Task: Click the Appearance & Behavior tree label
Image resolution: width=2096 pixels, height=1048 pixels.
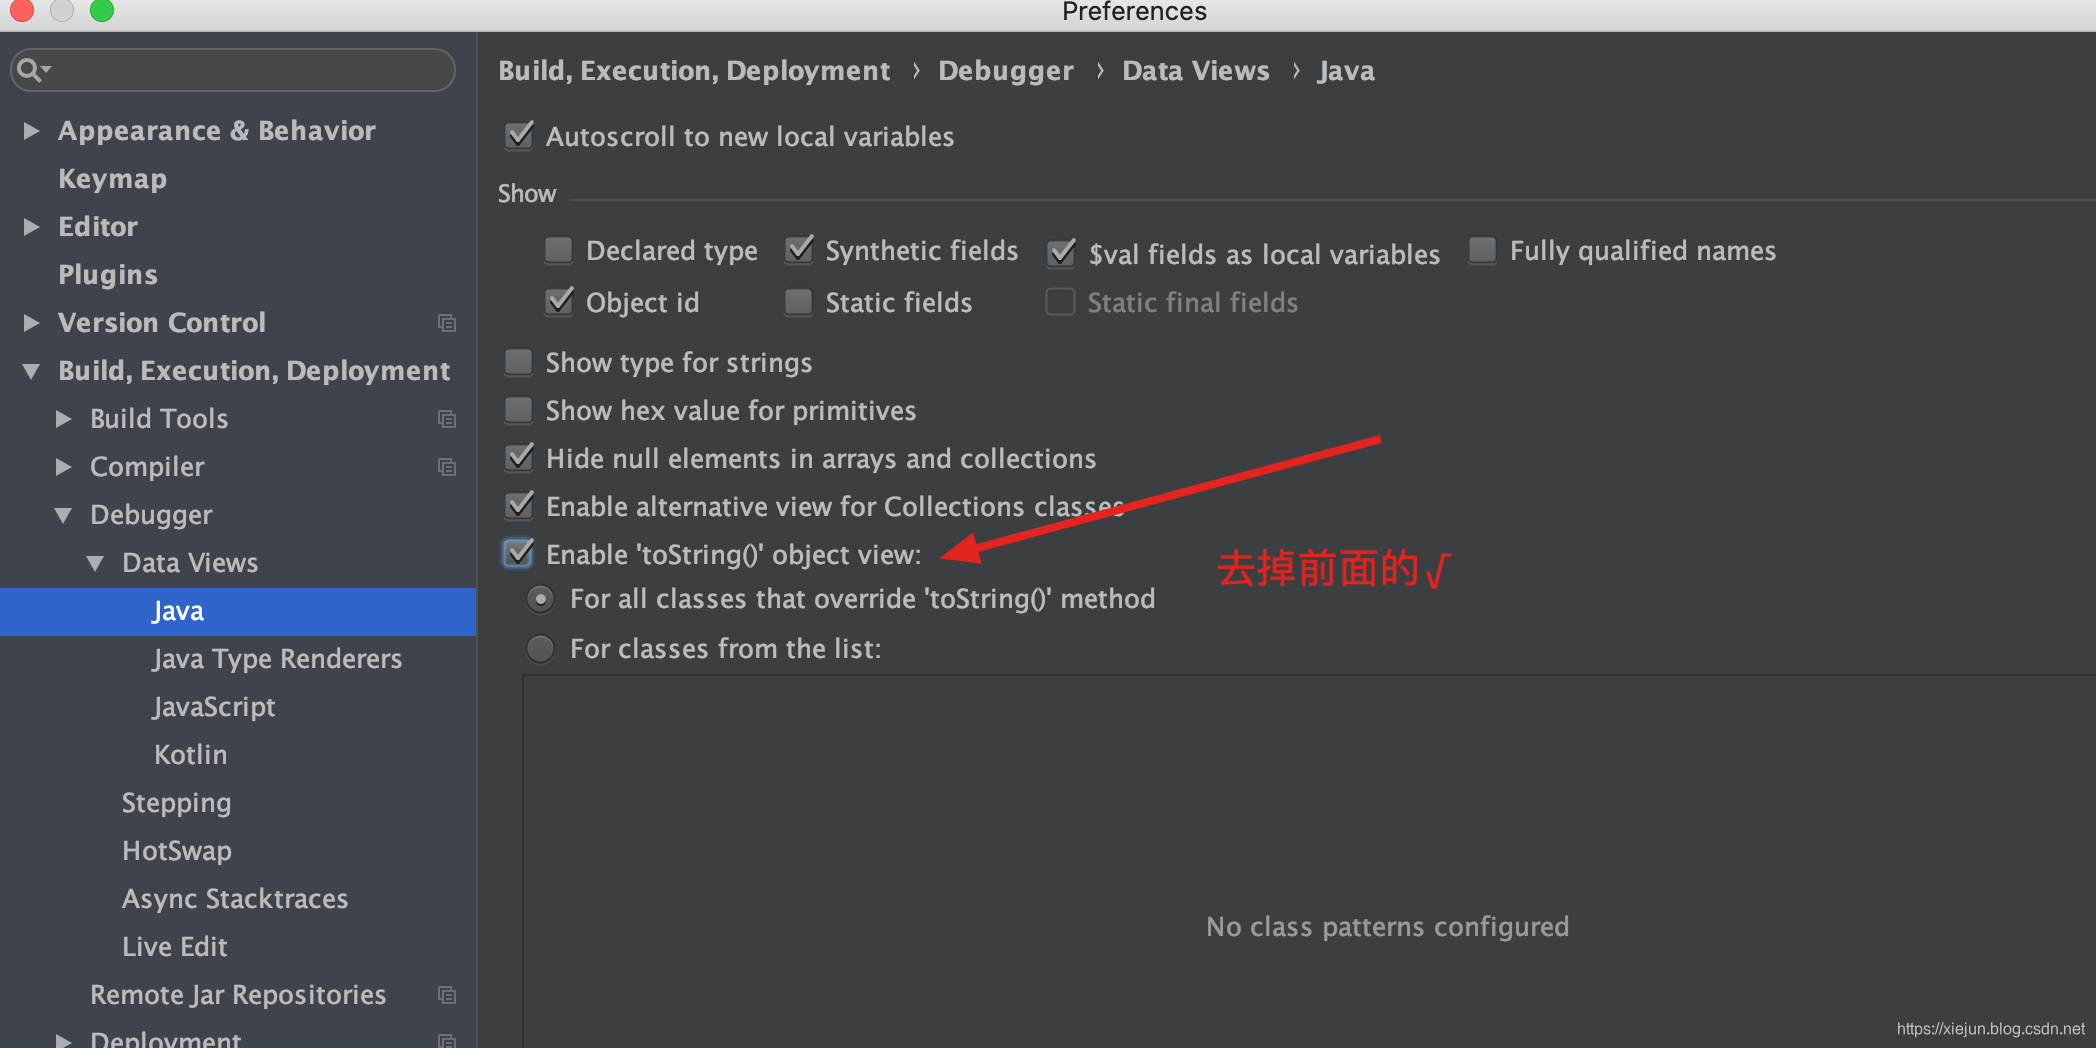Action: [217, 131]
